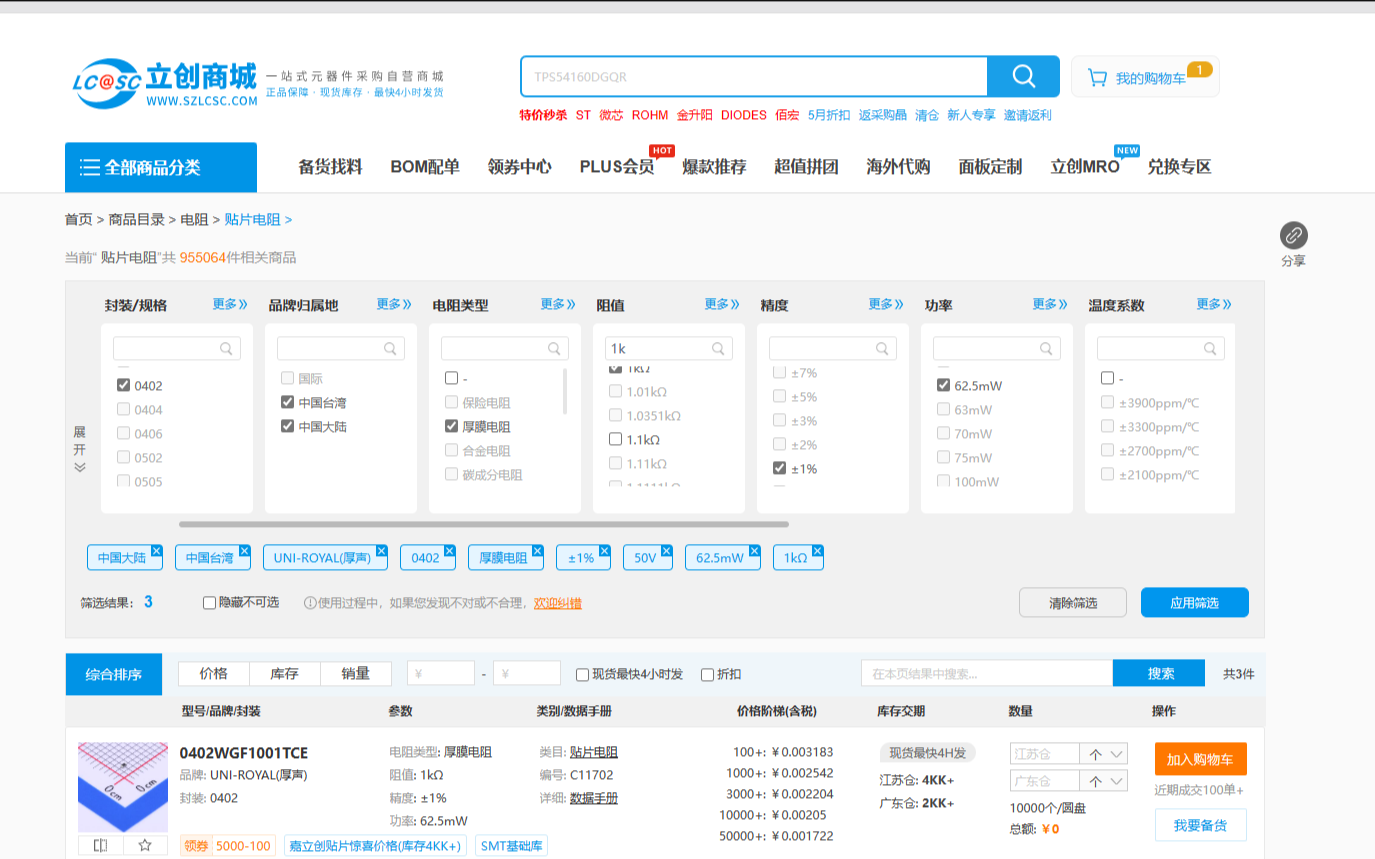
Task: Click the star favorite icon under product
Action: [145, 845]
